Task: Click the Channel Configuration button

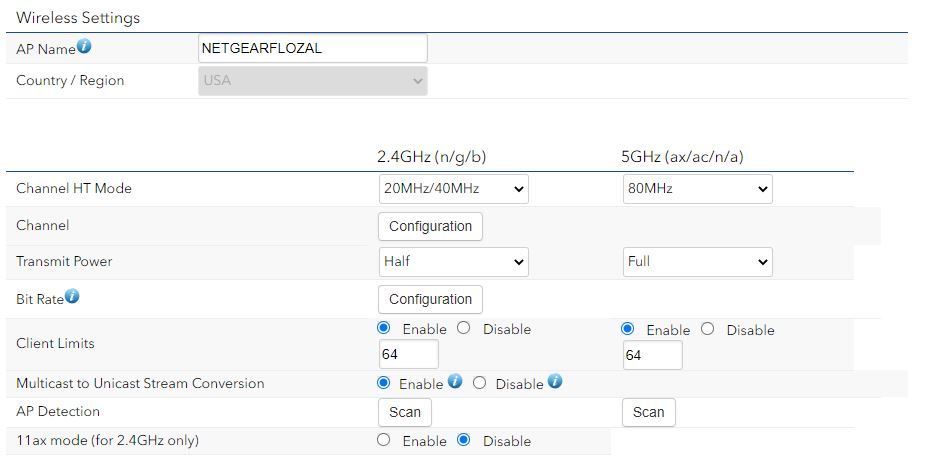Action: click(430, 226)
